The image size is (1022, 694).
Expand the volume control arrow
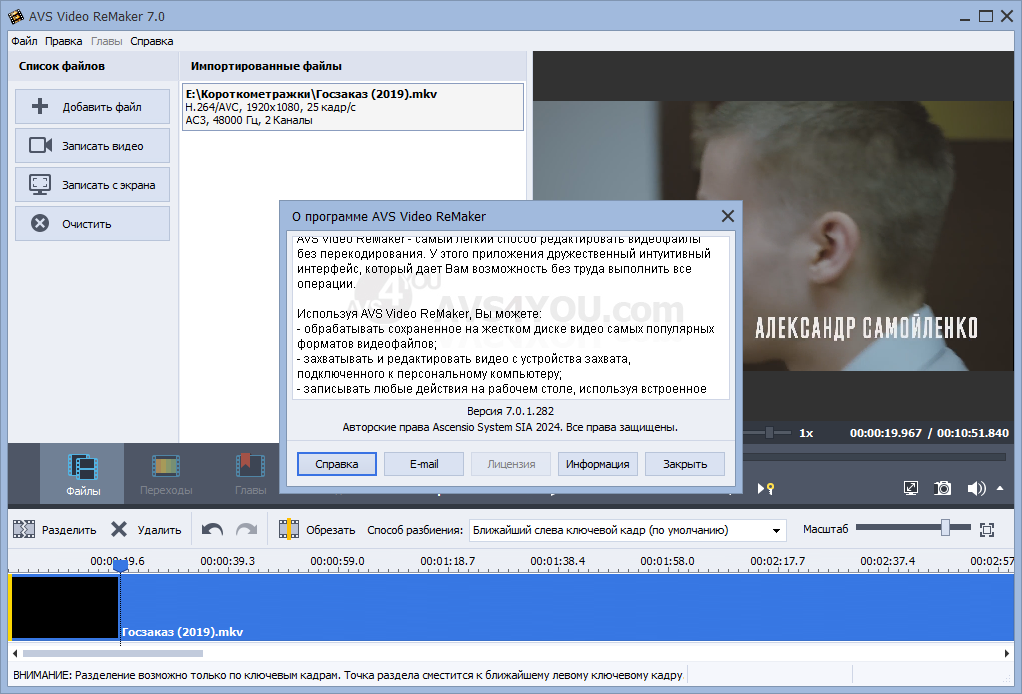(x=1000, y=487)
